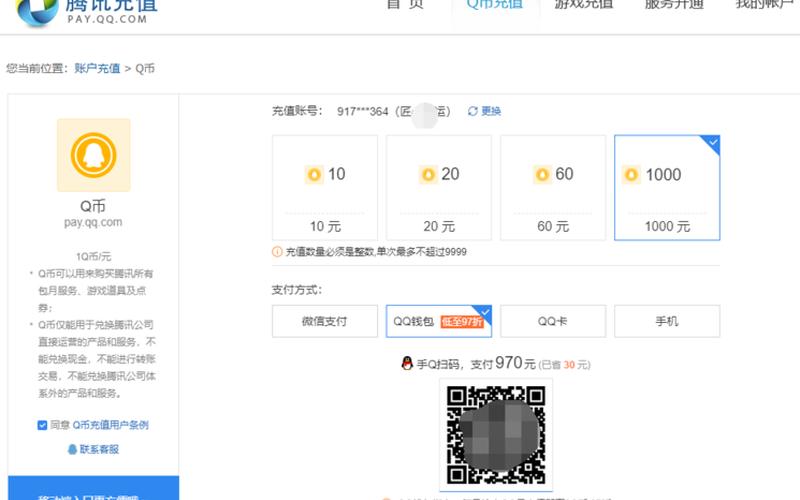Open the Q币充值用户条例 link

click(110, 425)
